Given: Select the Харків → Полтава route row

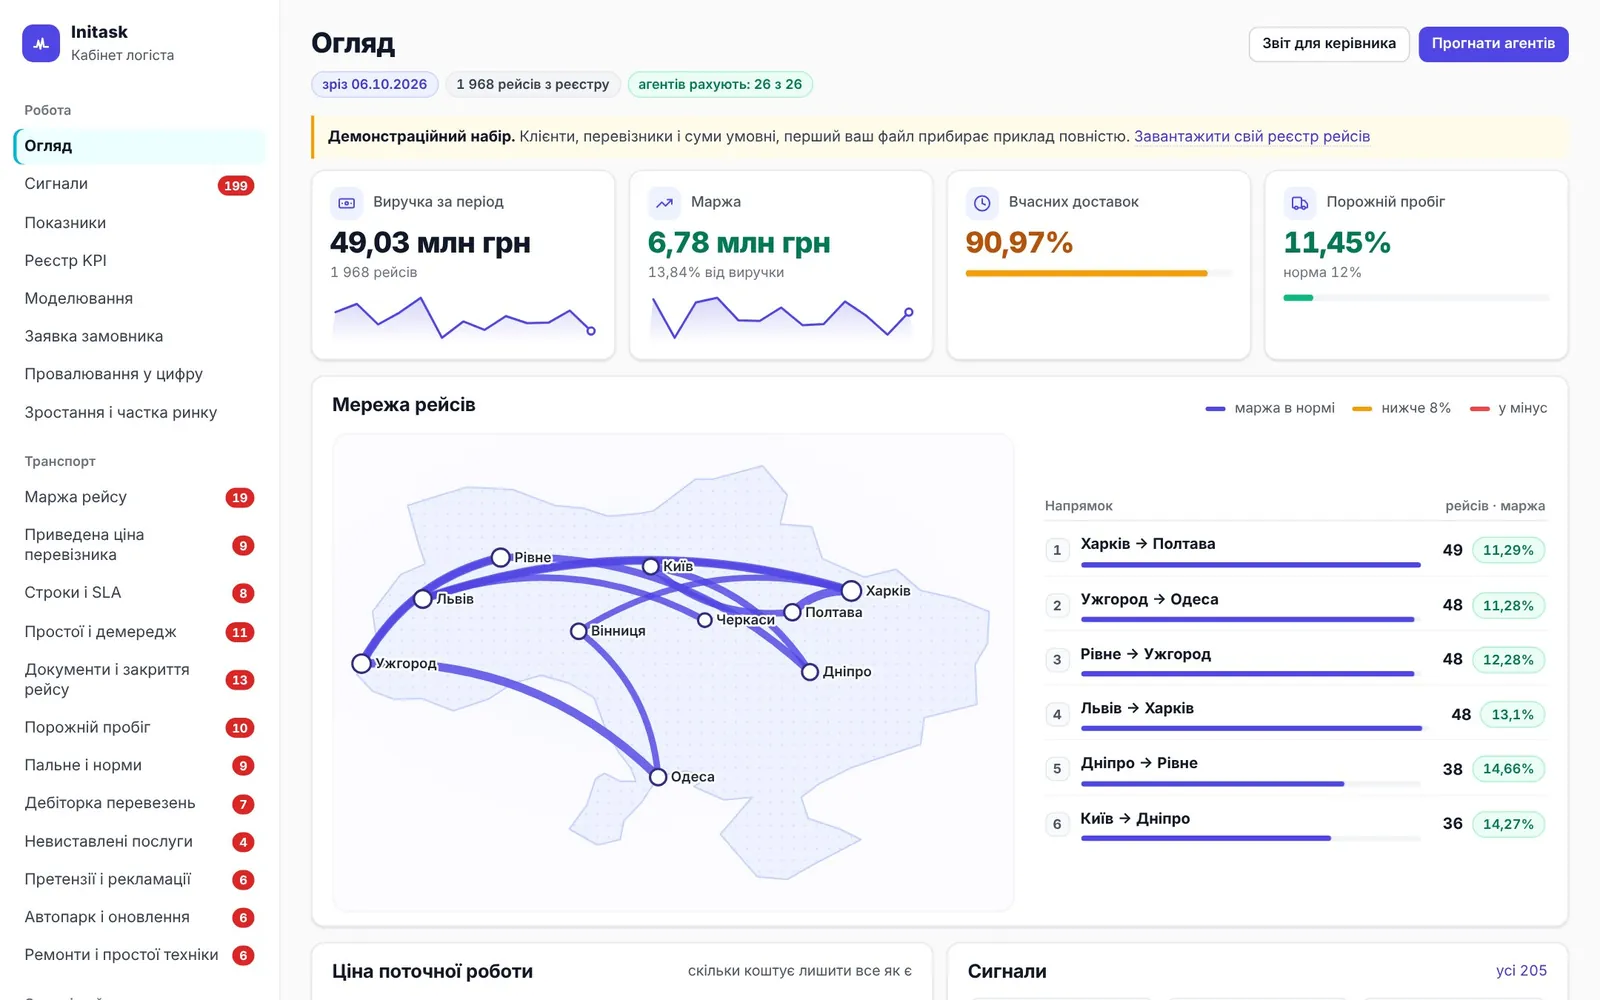Looking at the screenshot, I should coord(1295,550).
